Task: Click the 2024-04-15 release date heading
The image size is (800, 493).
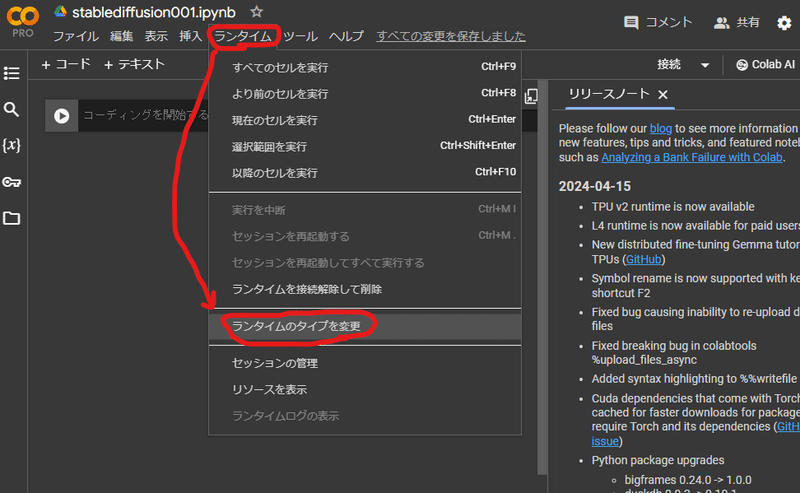Action: 595,186
